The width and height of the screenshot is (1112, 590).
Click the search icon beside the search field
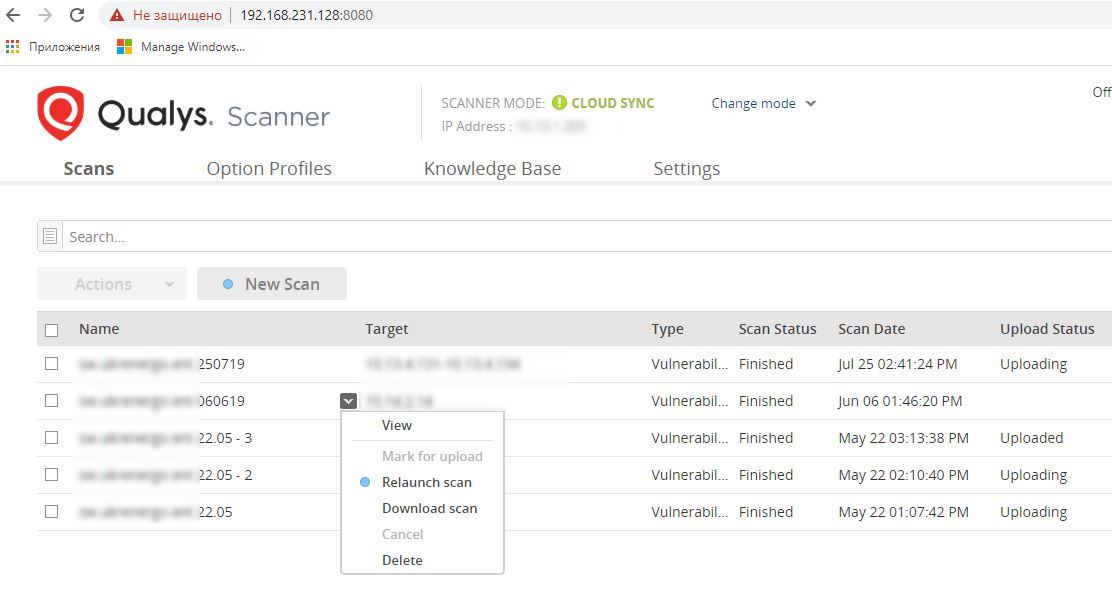coord(50,235)
